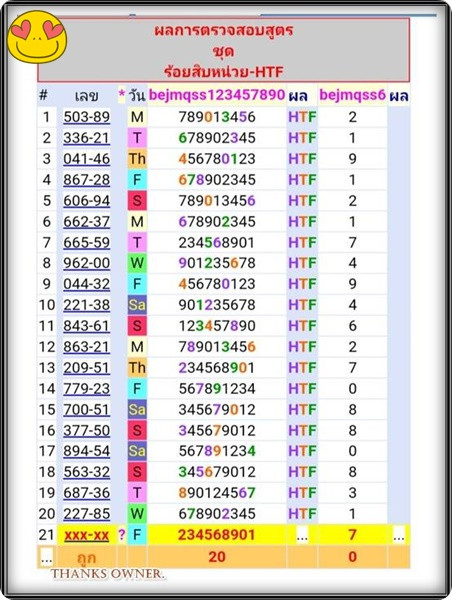This screenshot has height=600, width=452.
Task: Click the bejmqss6 column header
Action: 352,95
